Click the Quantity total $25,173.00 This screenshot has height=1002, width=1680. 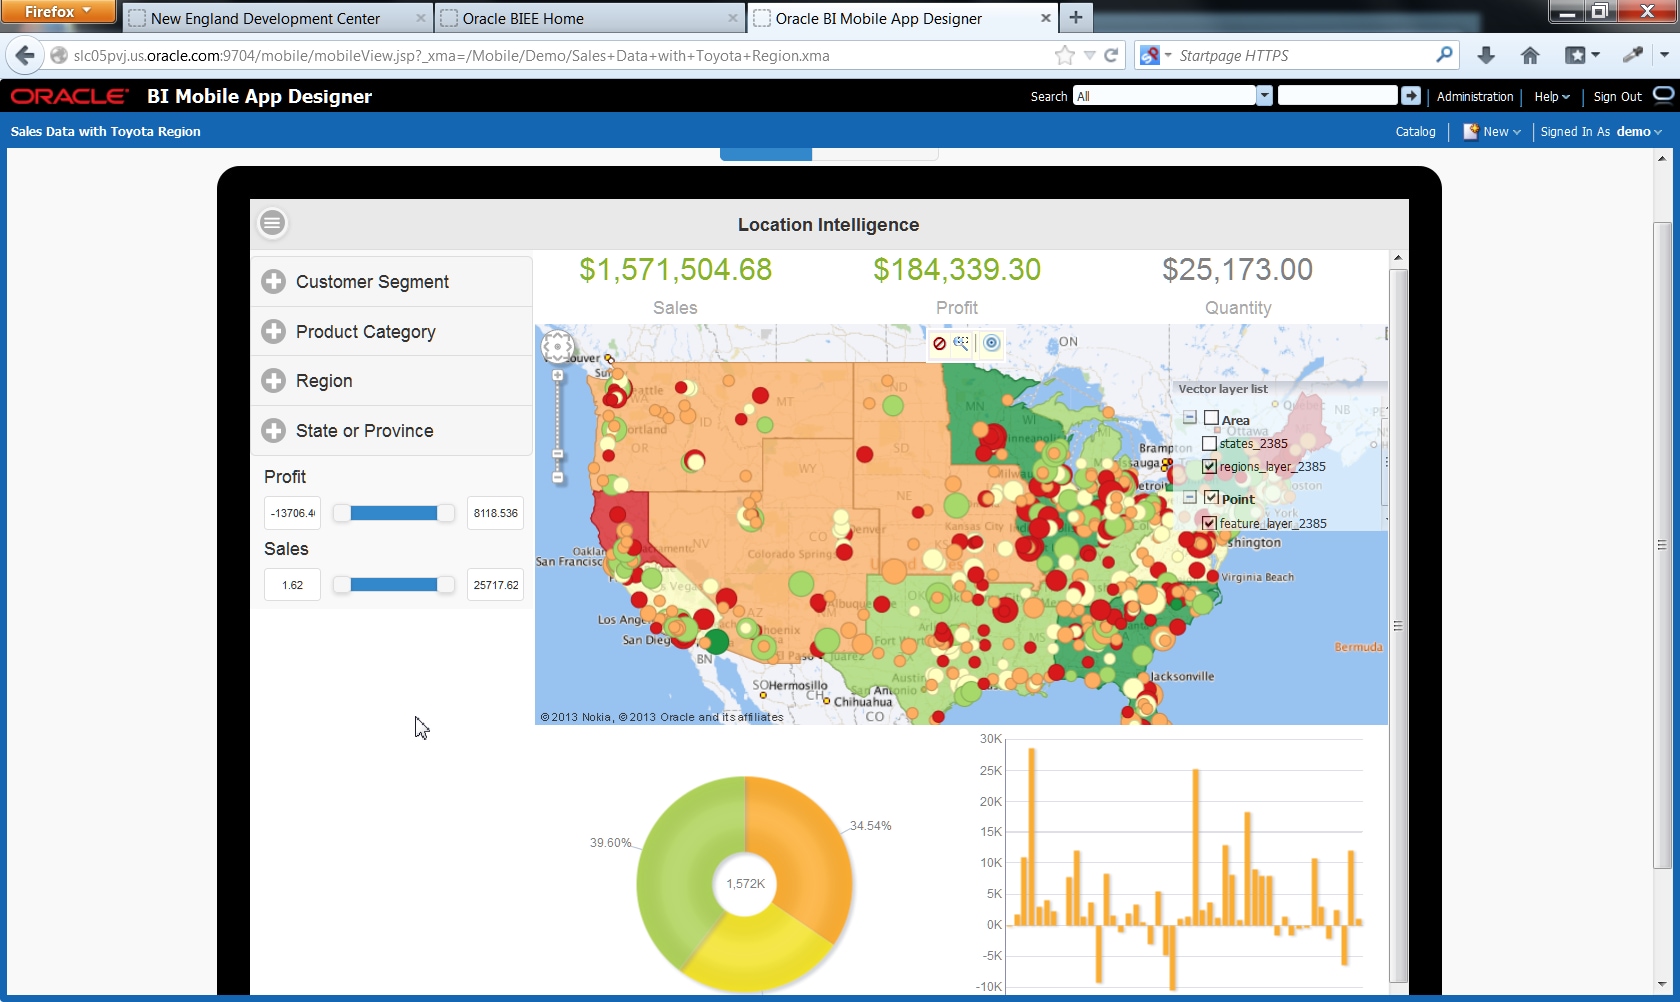pos(1238,269)
